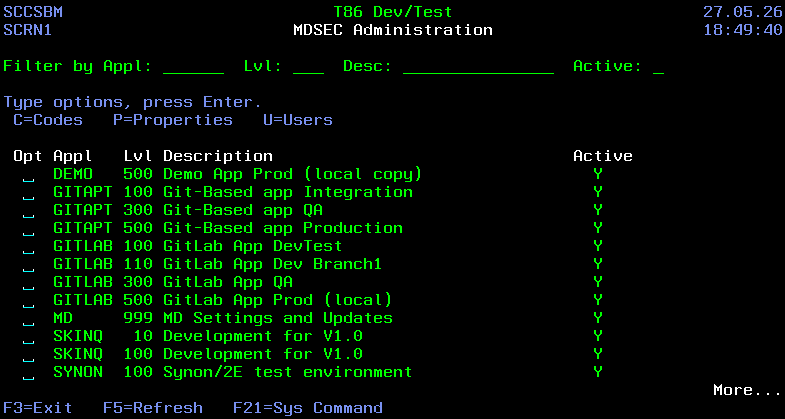Image resolution: width=785 pixels, height=419 pixels.
Task: Select the Opt field for DEMO 500
Action: coord(29,175)
